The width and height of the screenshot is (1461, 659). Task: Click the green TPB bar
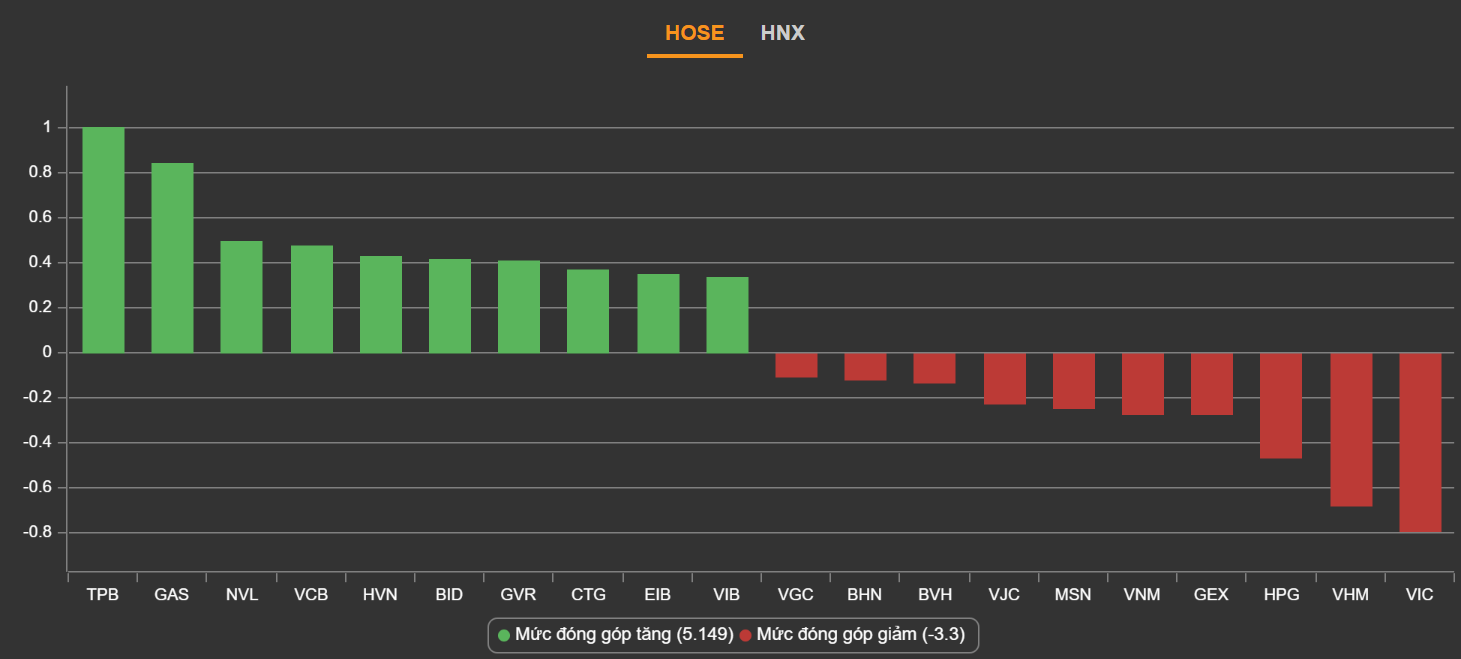[x=103, y=240]
